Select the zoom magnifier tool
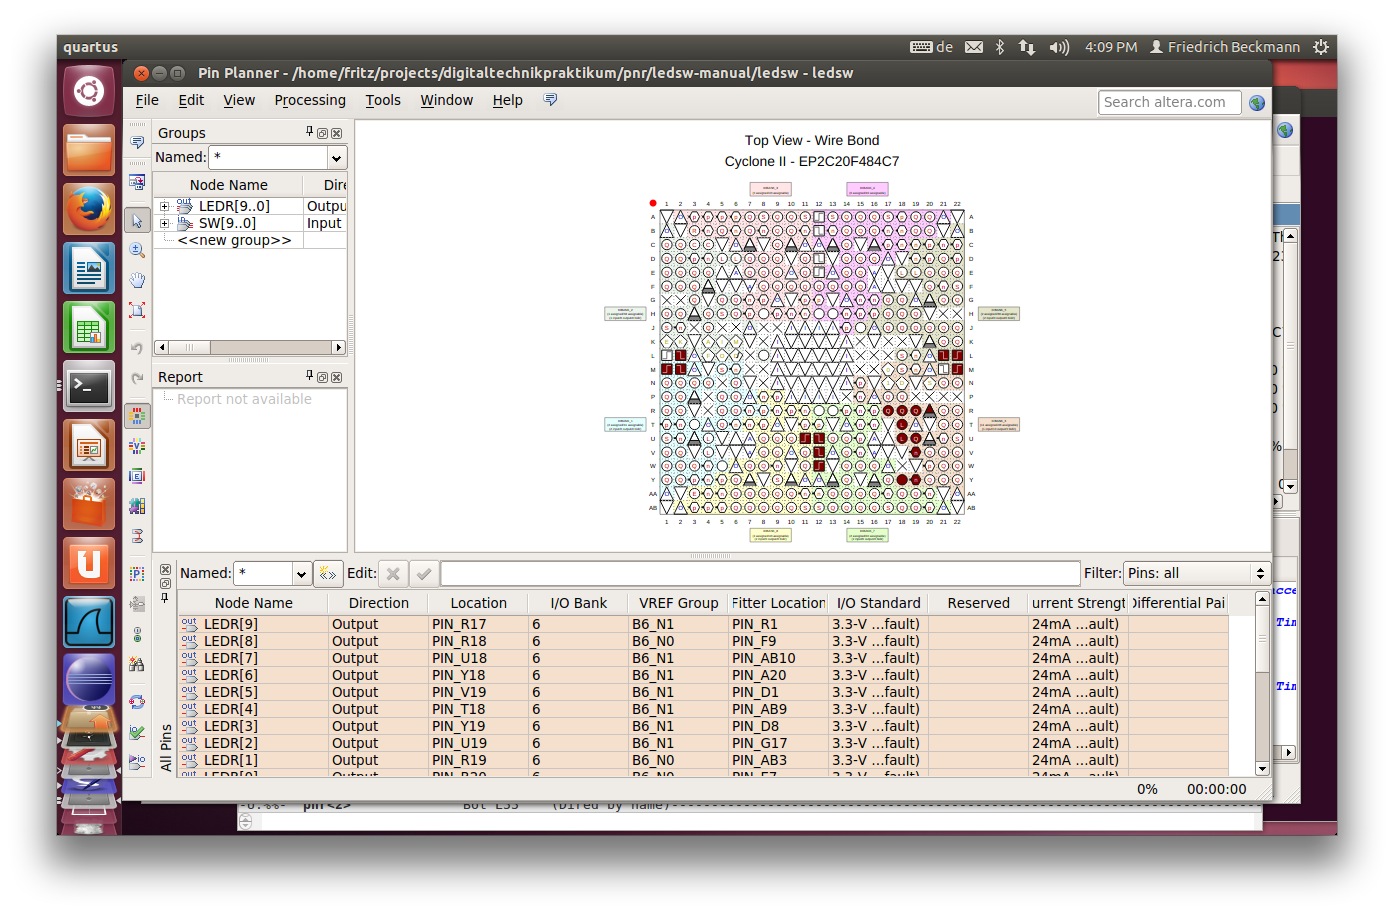Screen dimensions: 1394x914 [137, 250]
